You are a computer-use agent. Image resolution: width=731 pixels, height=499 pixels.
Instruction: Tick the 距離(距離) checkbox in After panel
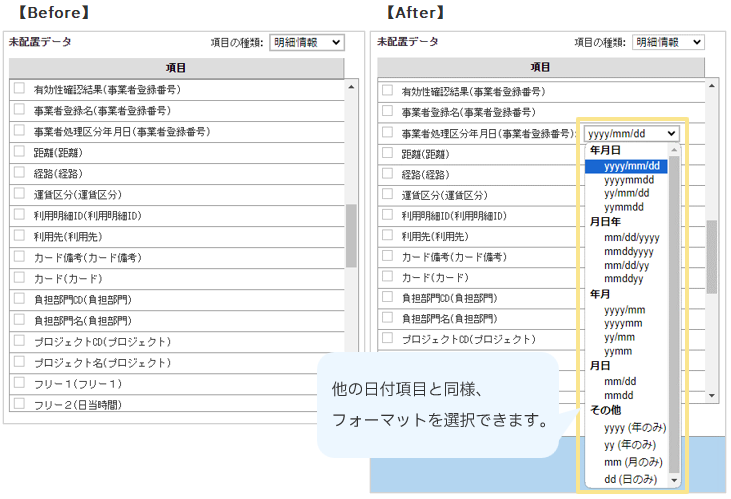(387, 154)
